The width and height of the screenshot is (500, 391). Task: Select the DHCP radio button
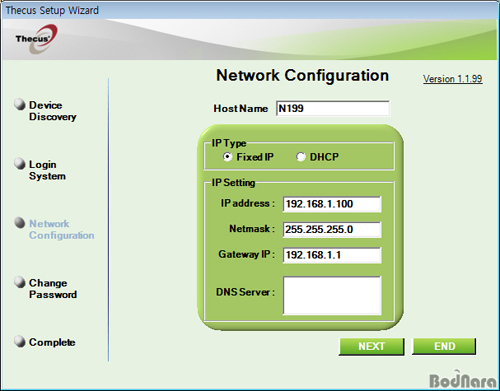(x=301, y=157)
